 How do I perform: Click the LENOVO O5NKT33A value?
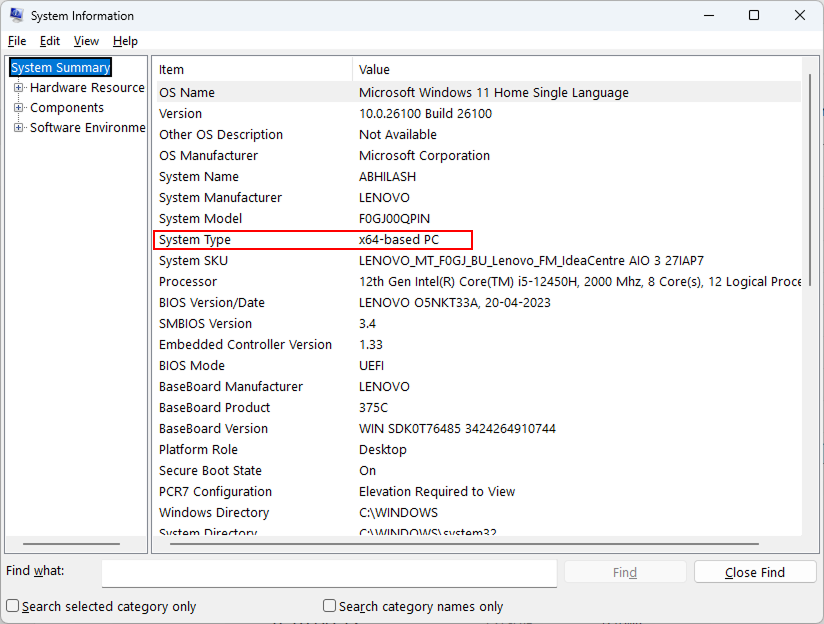[x=455, y=303]
